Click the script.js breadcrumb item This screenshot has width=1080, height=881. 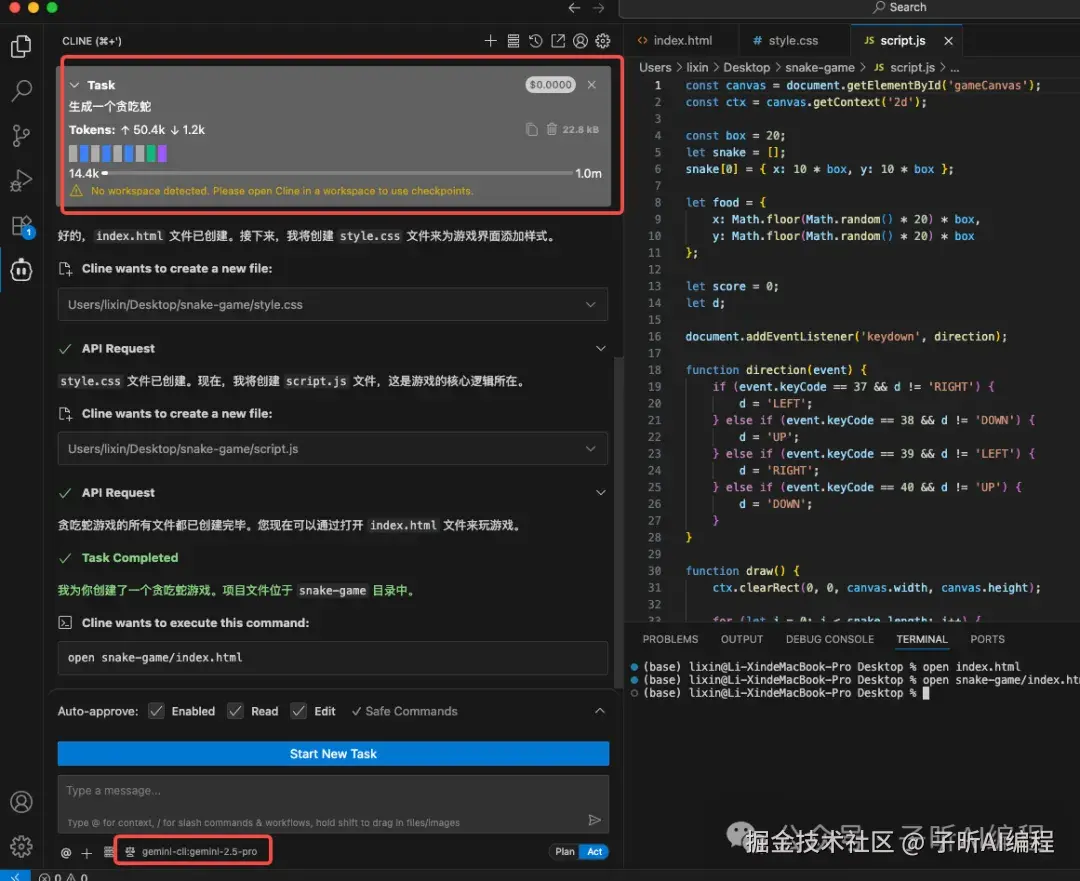[x=904, y=68]
